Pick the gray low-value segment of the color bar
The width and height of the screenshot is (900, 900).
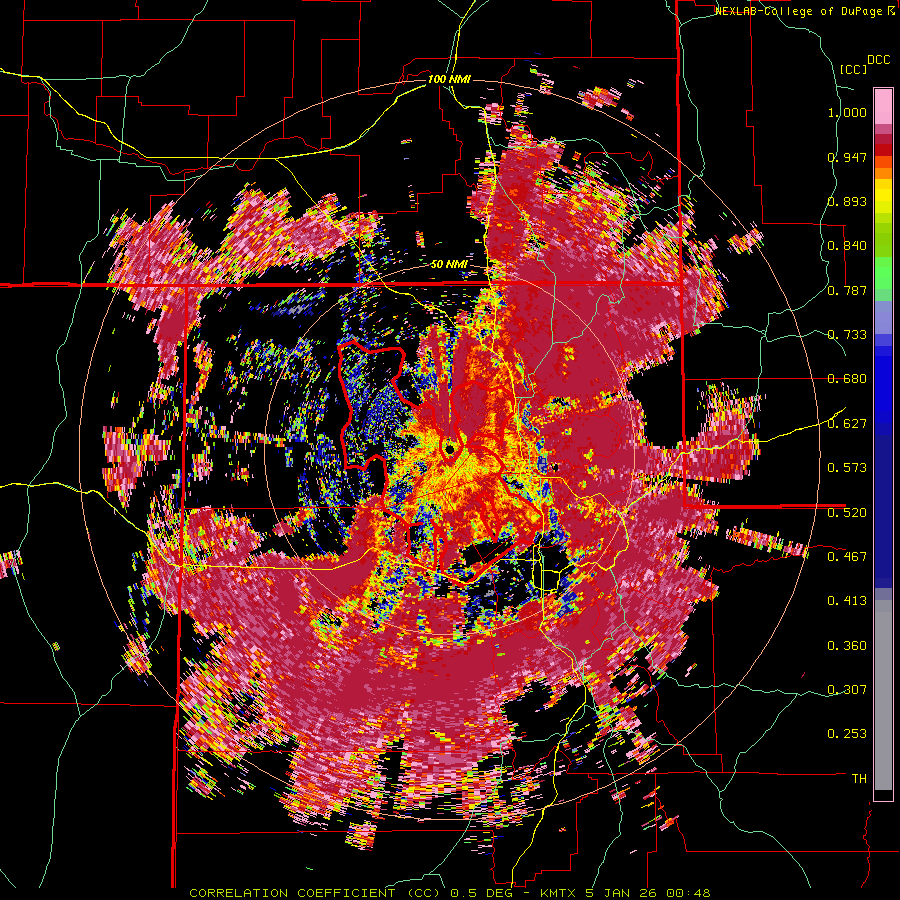point(883,695)
